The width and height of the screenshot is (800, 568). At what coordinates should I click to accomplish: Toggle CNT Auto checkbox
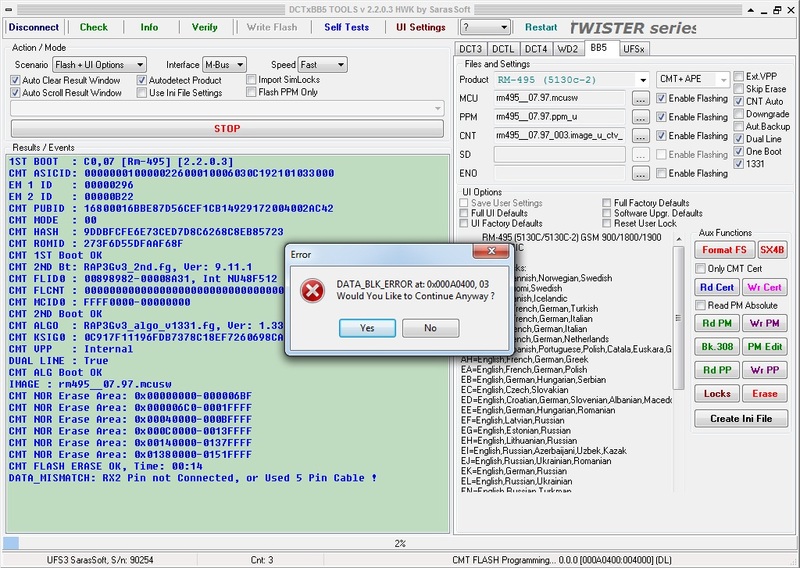coord(738,101)
